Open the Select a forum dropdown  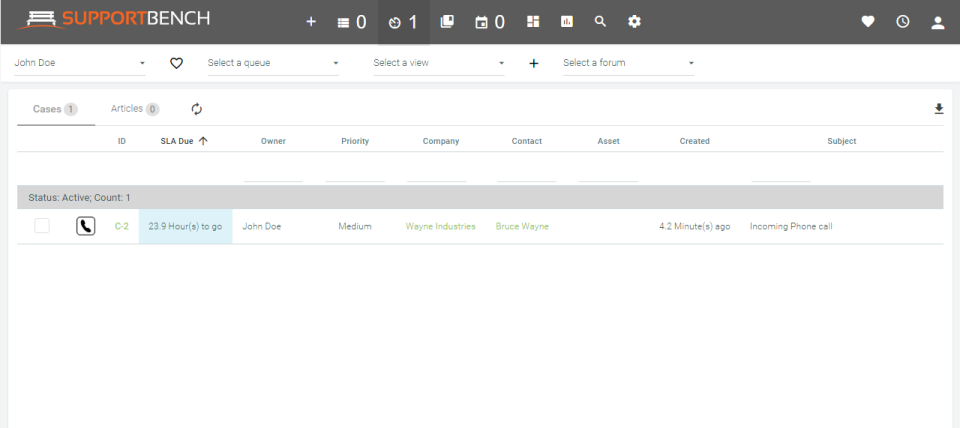[x=629, y=63]
